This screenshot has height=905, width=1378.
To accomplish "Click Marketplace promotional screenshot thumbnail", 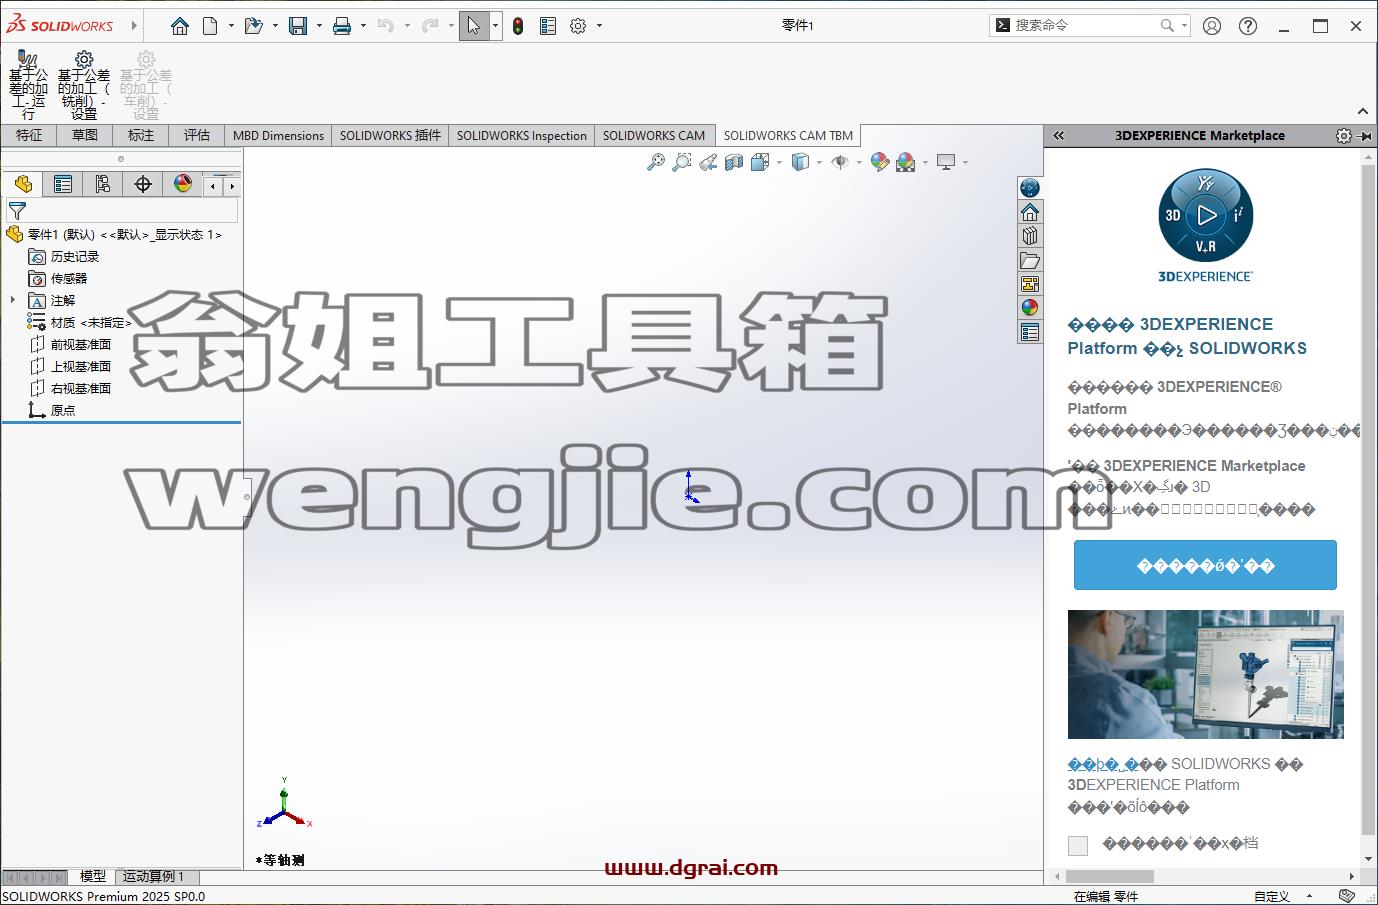I will [x=1205, y=674].
